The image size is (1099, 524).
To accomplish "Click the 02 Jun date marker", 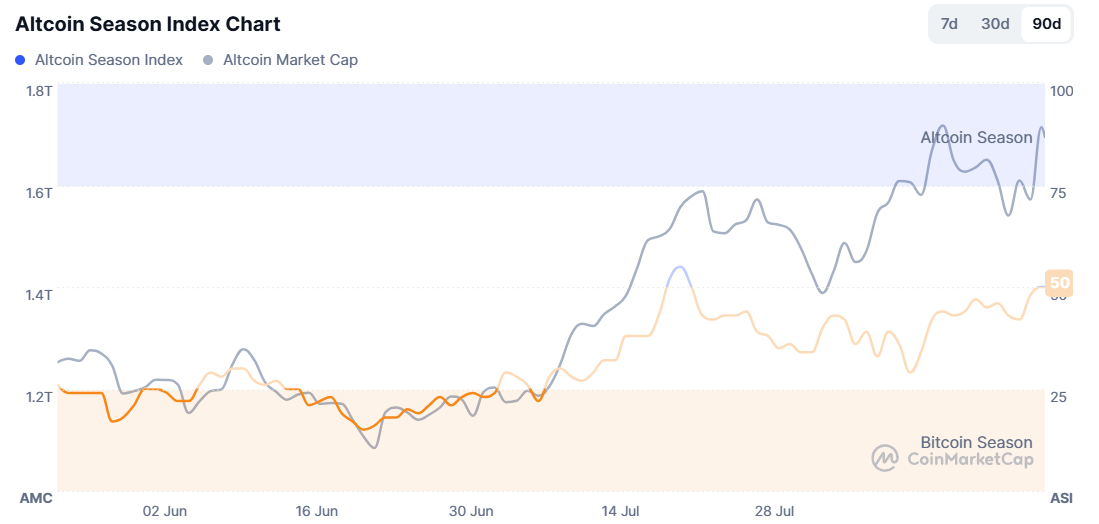I will tap(165, 511).
